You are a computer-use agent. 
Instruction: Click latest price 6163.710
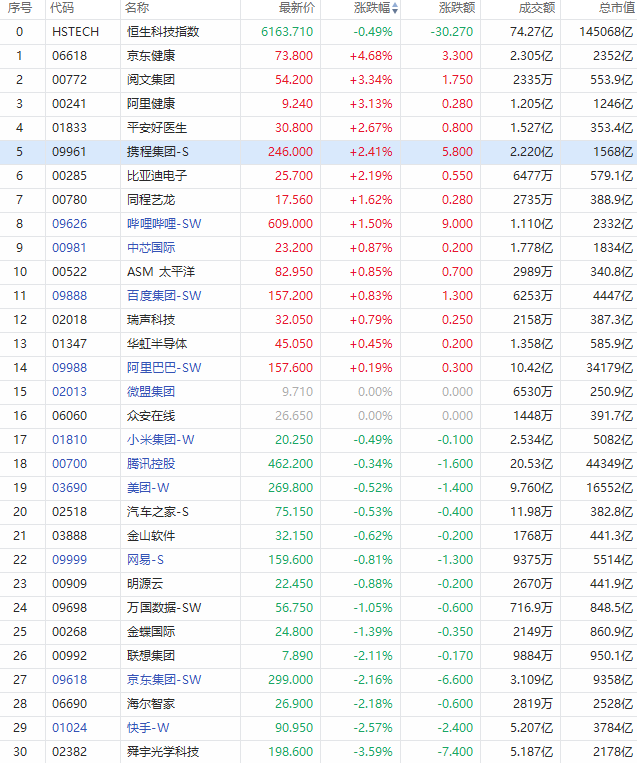pos(287,32)
